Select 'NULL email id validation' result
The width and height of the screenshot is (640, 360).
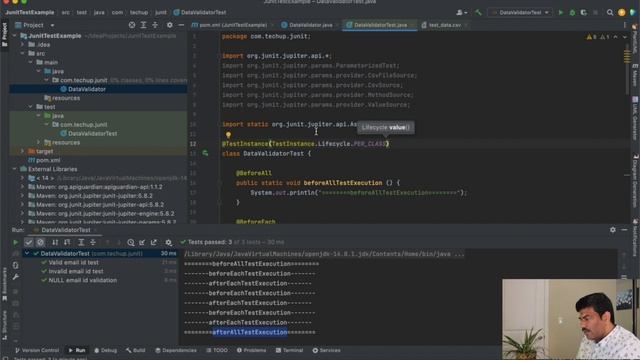pyautogui.click(x=82, y=281)
